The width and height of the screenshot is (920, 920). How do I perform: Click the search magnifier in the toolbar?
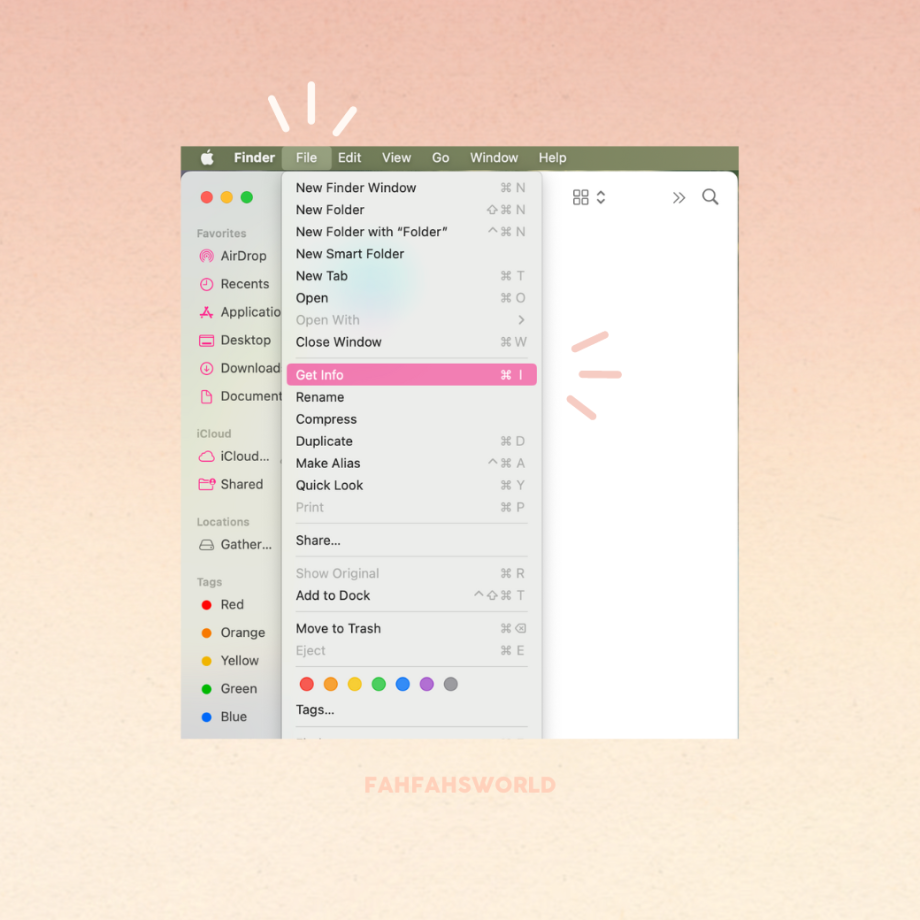(x=710, y=197)
